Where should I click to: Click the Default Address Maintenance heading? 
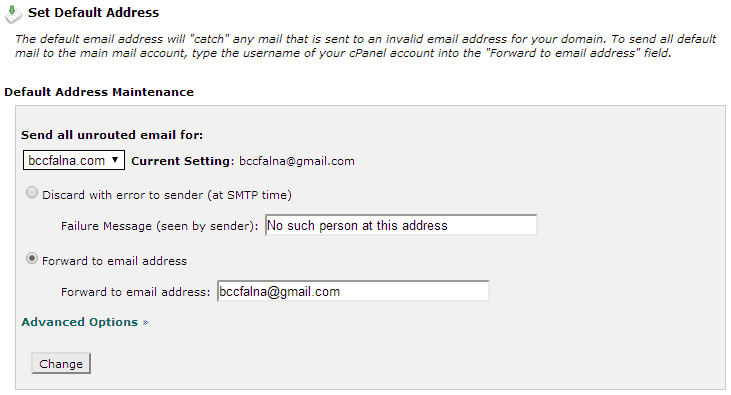pyautogui.click(x=99, y=92)
